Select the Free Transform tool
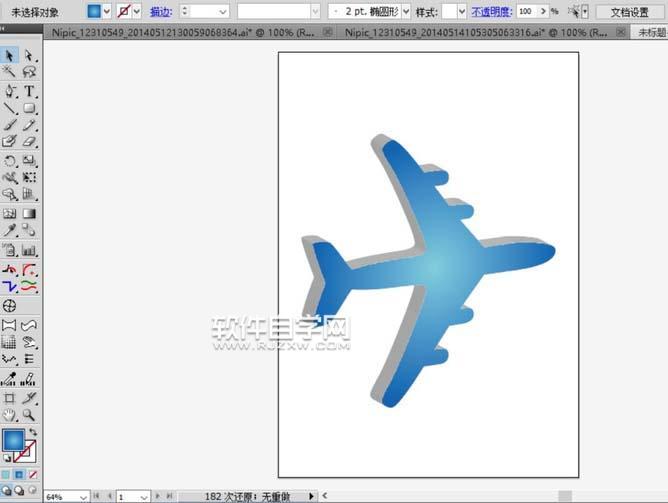Viewport: 668px width, 503px height. click(x=29, y=177)
